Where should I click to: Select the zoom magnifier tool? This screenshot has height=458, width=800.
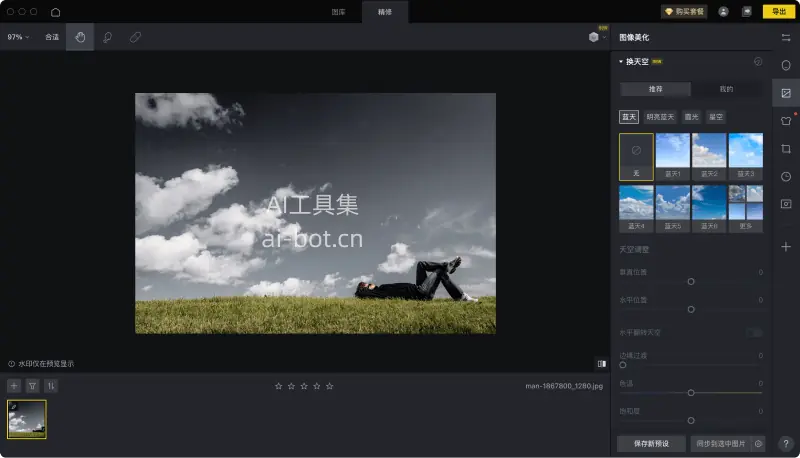[x=108, y=37]
